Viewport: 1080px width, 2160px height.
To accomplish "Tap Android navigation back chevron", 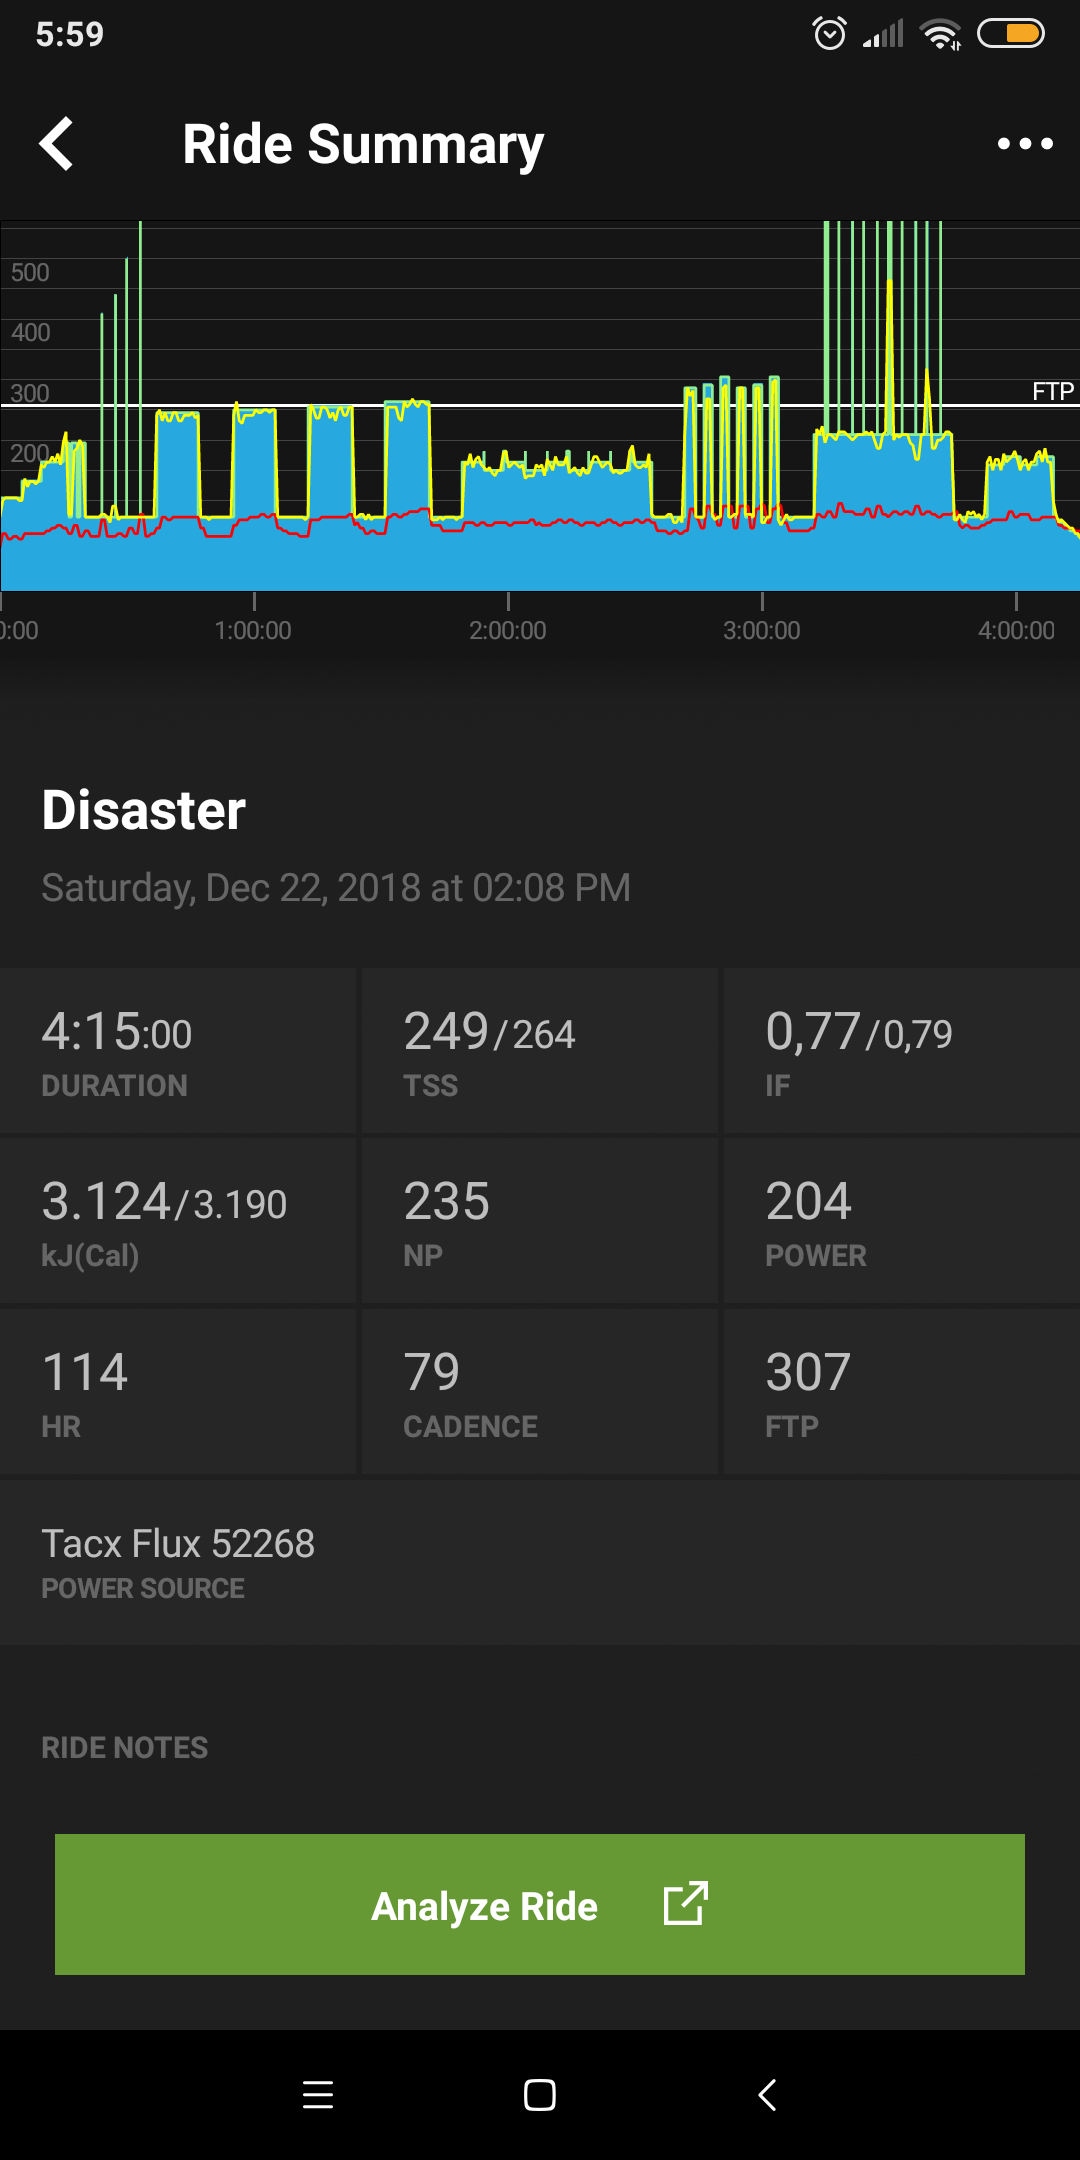I will coord(767,2094).
